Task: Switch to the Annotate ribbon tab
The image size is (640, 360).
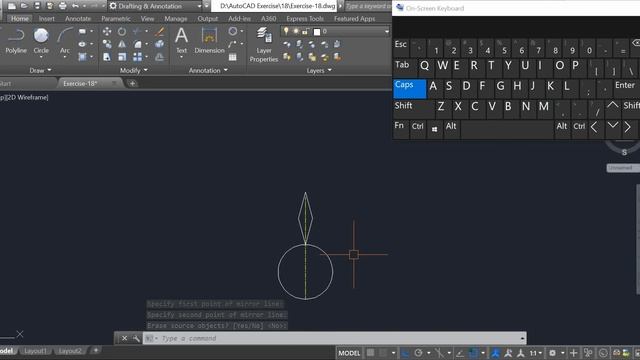Action: pyautogui.click(x=78, y=18)
